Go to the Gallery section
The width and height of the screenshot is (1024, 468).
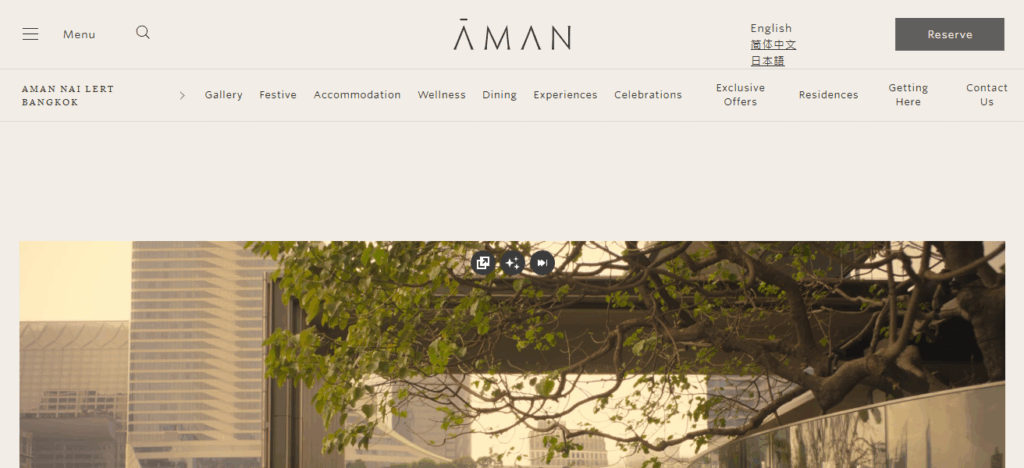click(223, 95)
